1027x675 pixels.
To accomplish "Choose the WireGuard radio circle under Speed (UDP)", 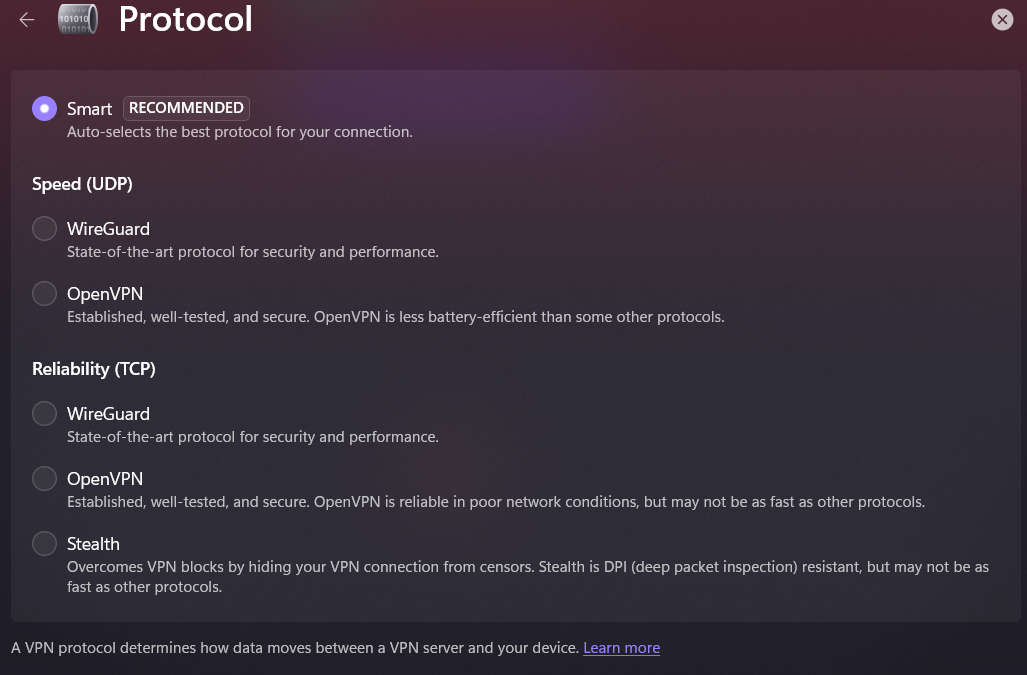I will [x=45, y=229].
